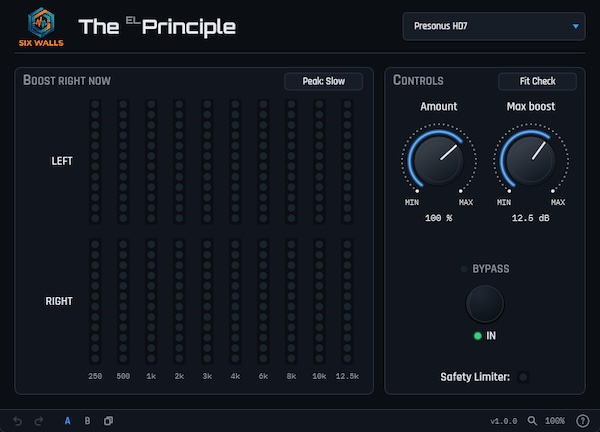Click the 4k frequency band label
The width and height of the screenshot is (600, 432).
pyautogui.click(x=235, y=376)
